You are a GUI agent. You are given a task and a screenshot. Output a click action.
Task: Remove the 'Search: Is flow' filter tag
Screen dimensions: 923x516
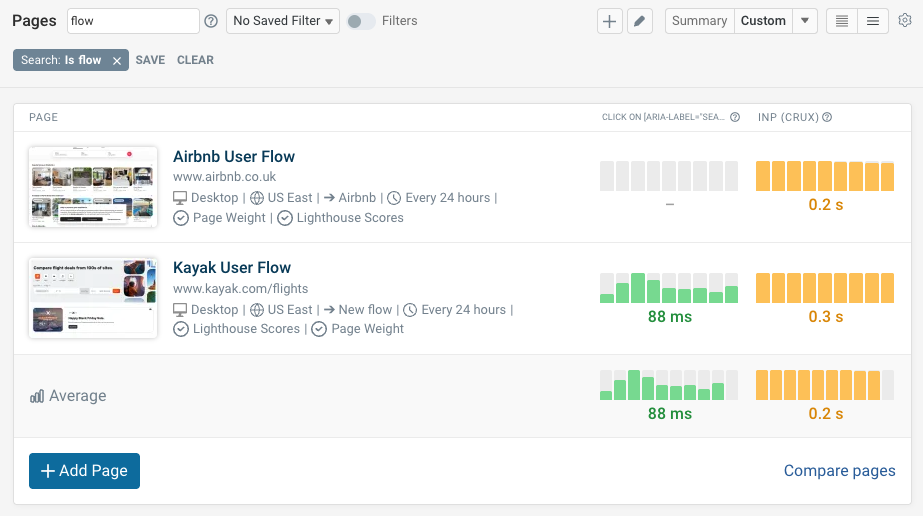117,61
